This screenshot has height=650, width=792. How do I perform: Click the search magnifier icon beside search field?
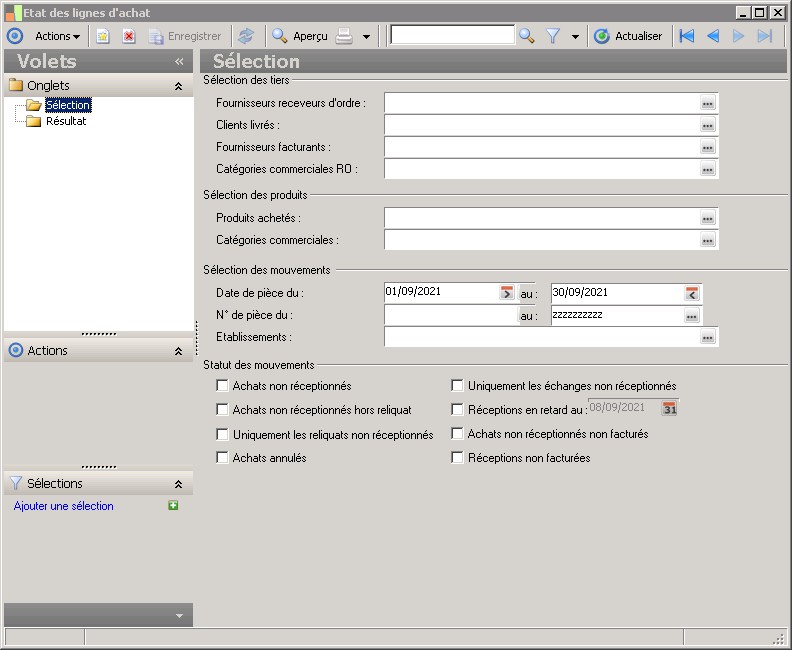pos(527,36)
